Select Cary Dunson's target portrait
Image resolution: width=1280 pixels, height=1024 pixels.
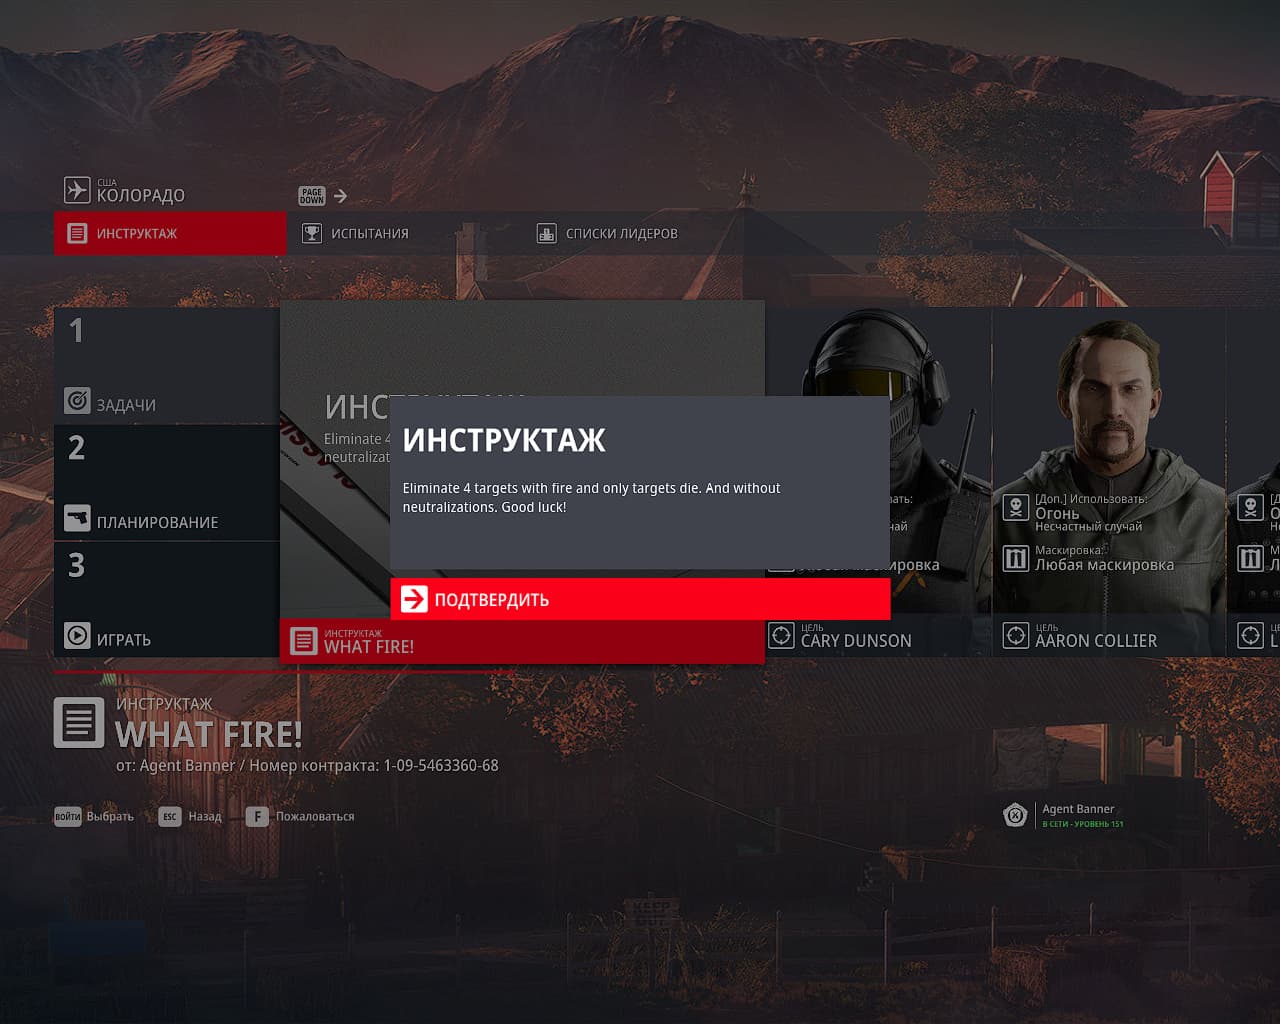[878, 482]
